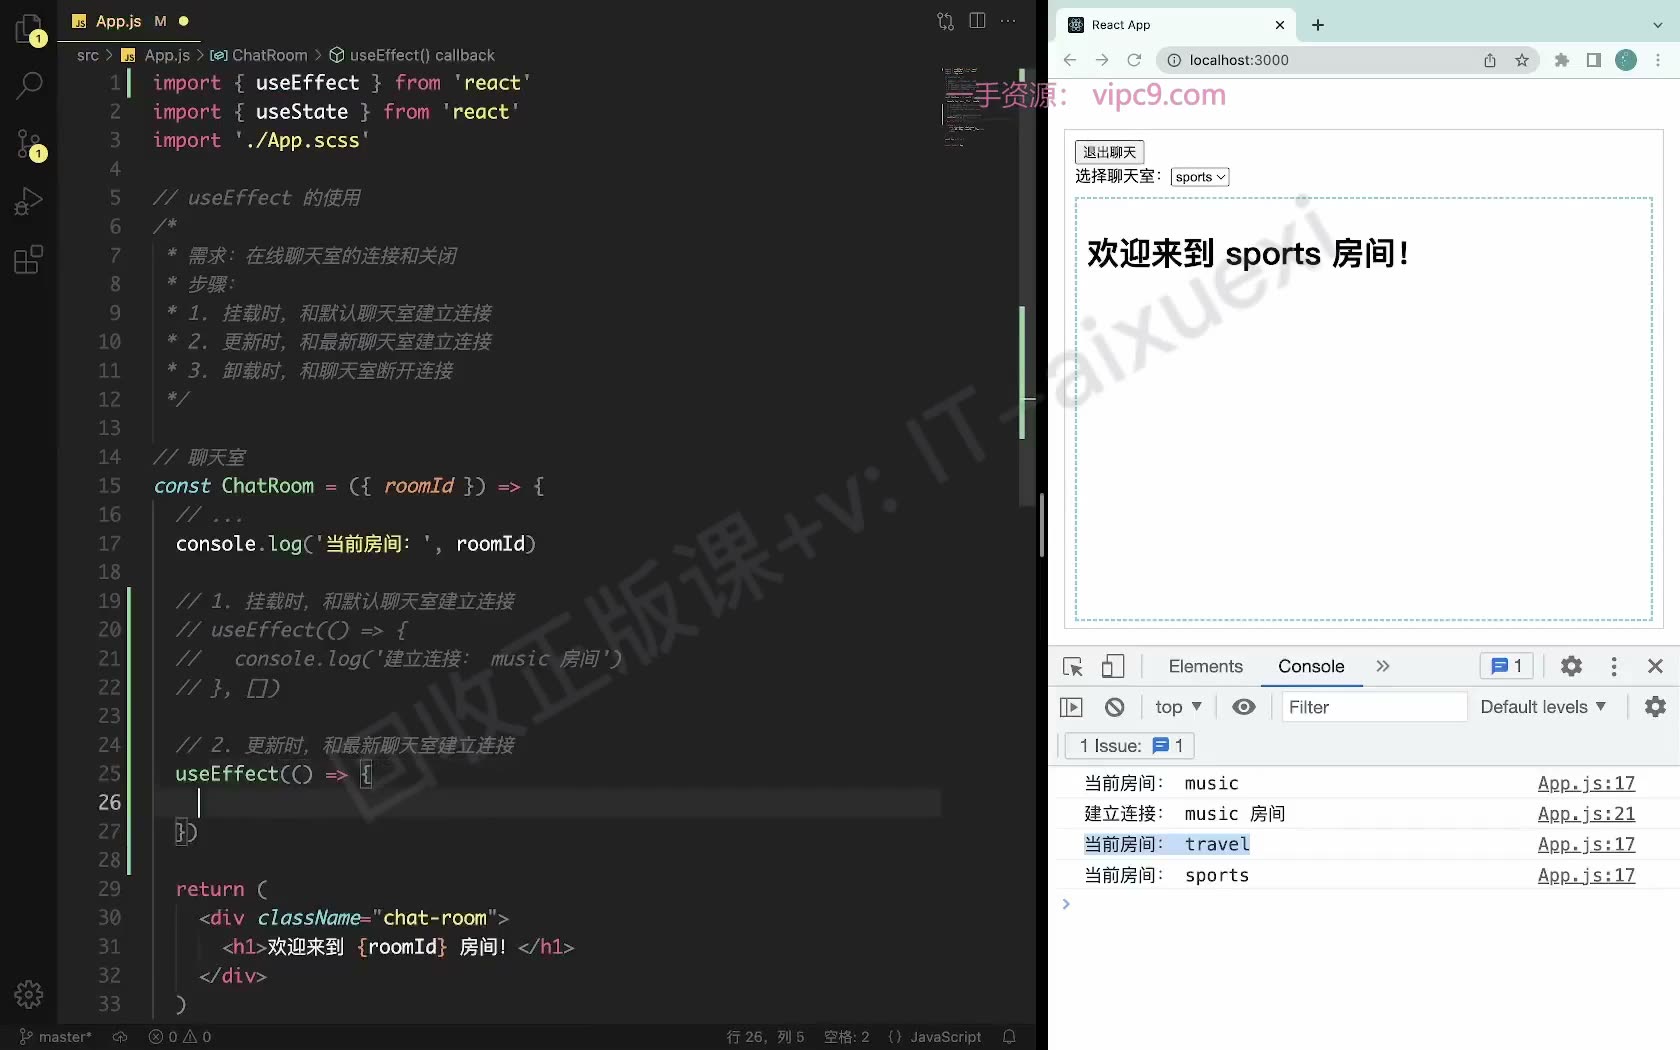Viewport: 1680px width, 1050px height.
Task: Toggle the console sidebar panel
Action: coord(1071,707)
